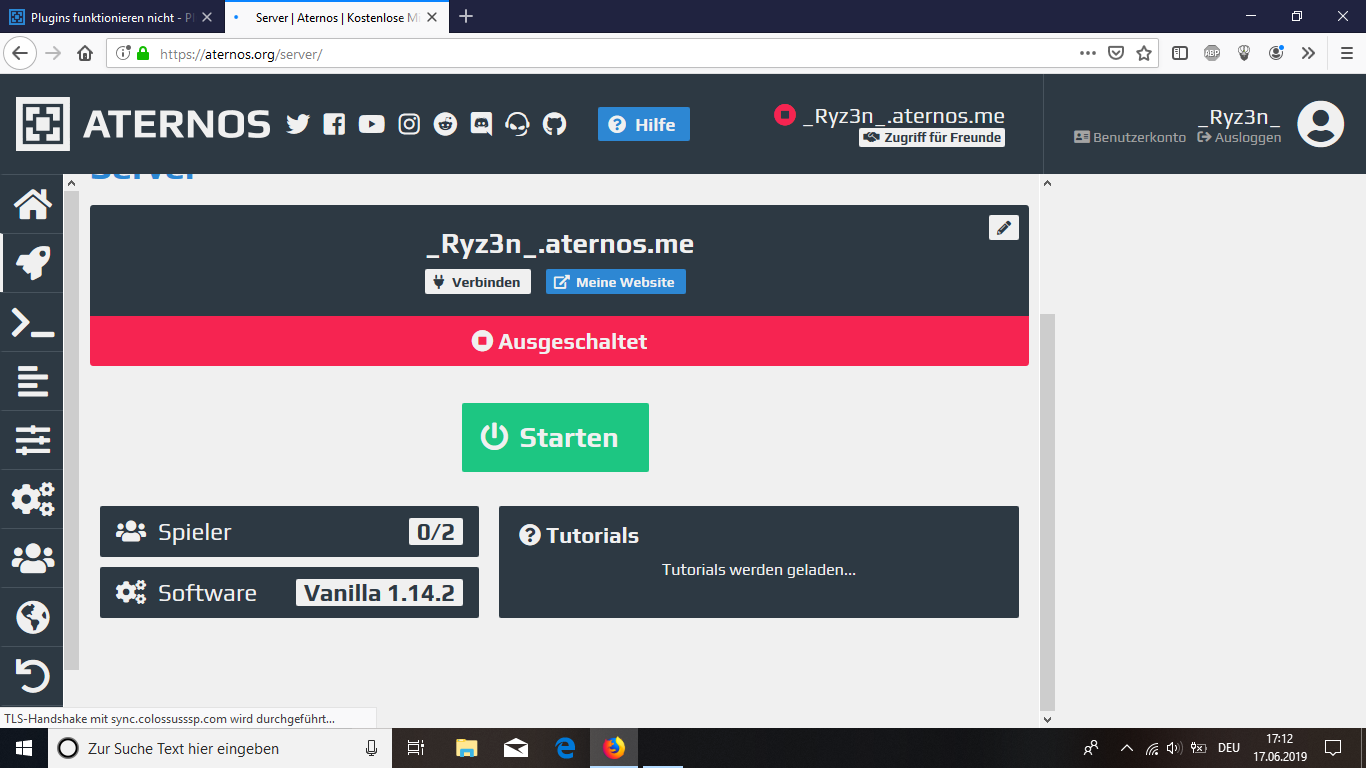Image resolution: width=1366 pixels, height=768 pixels.
Task: Expand the toolbar overflow chevrons
Action: click(x=1308, y=53)
